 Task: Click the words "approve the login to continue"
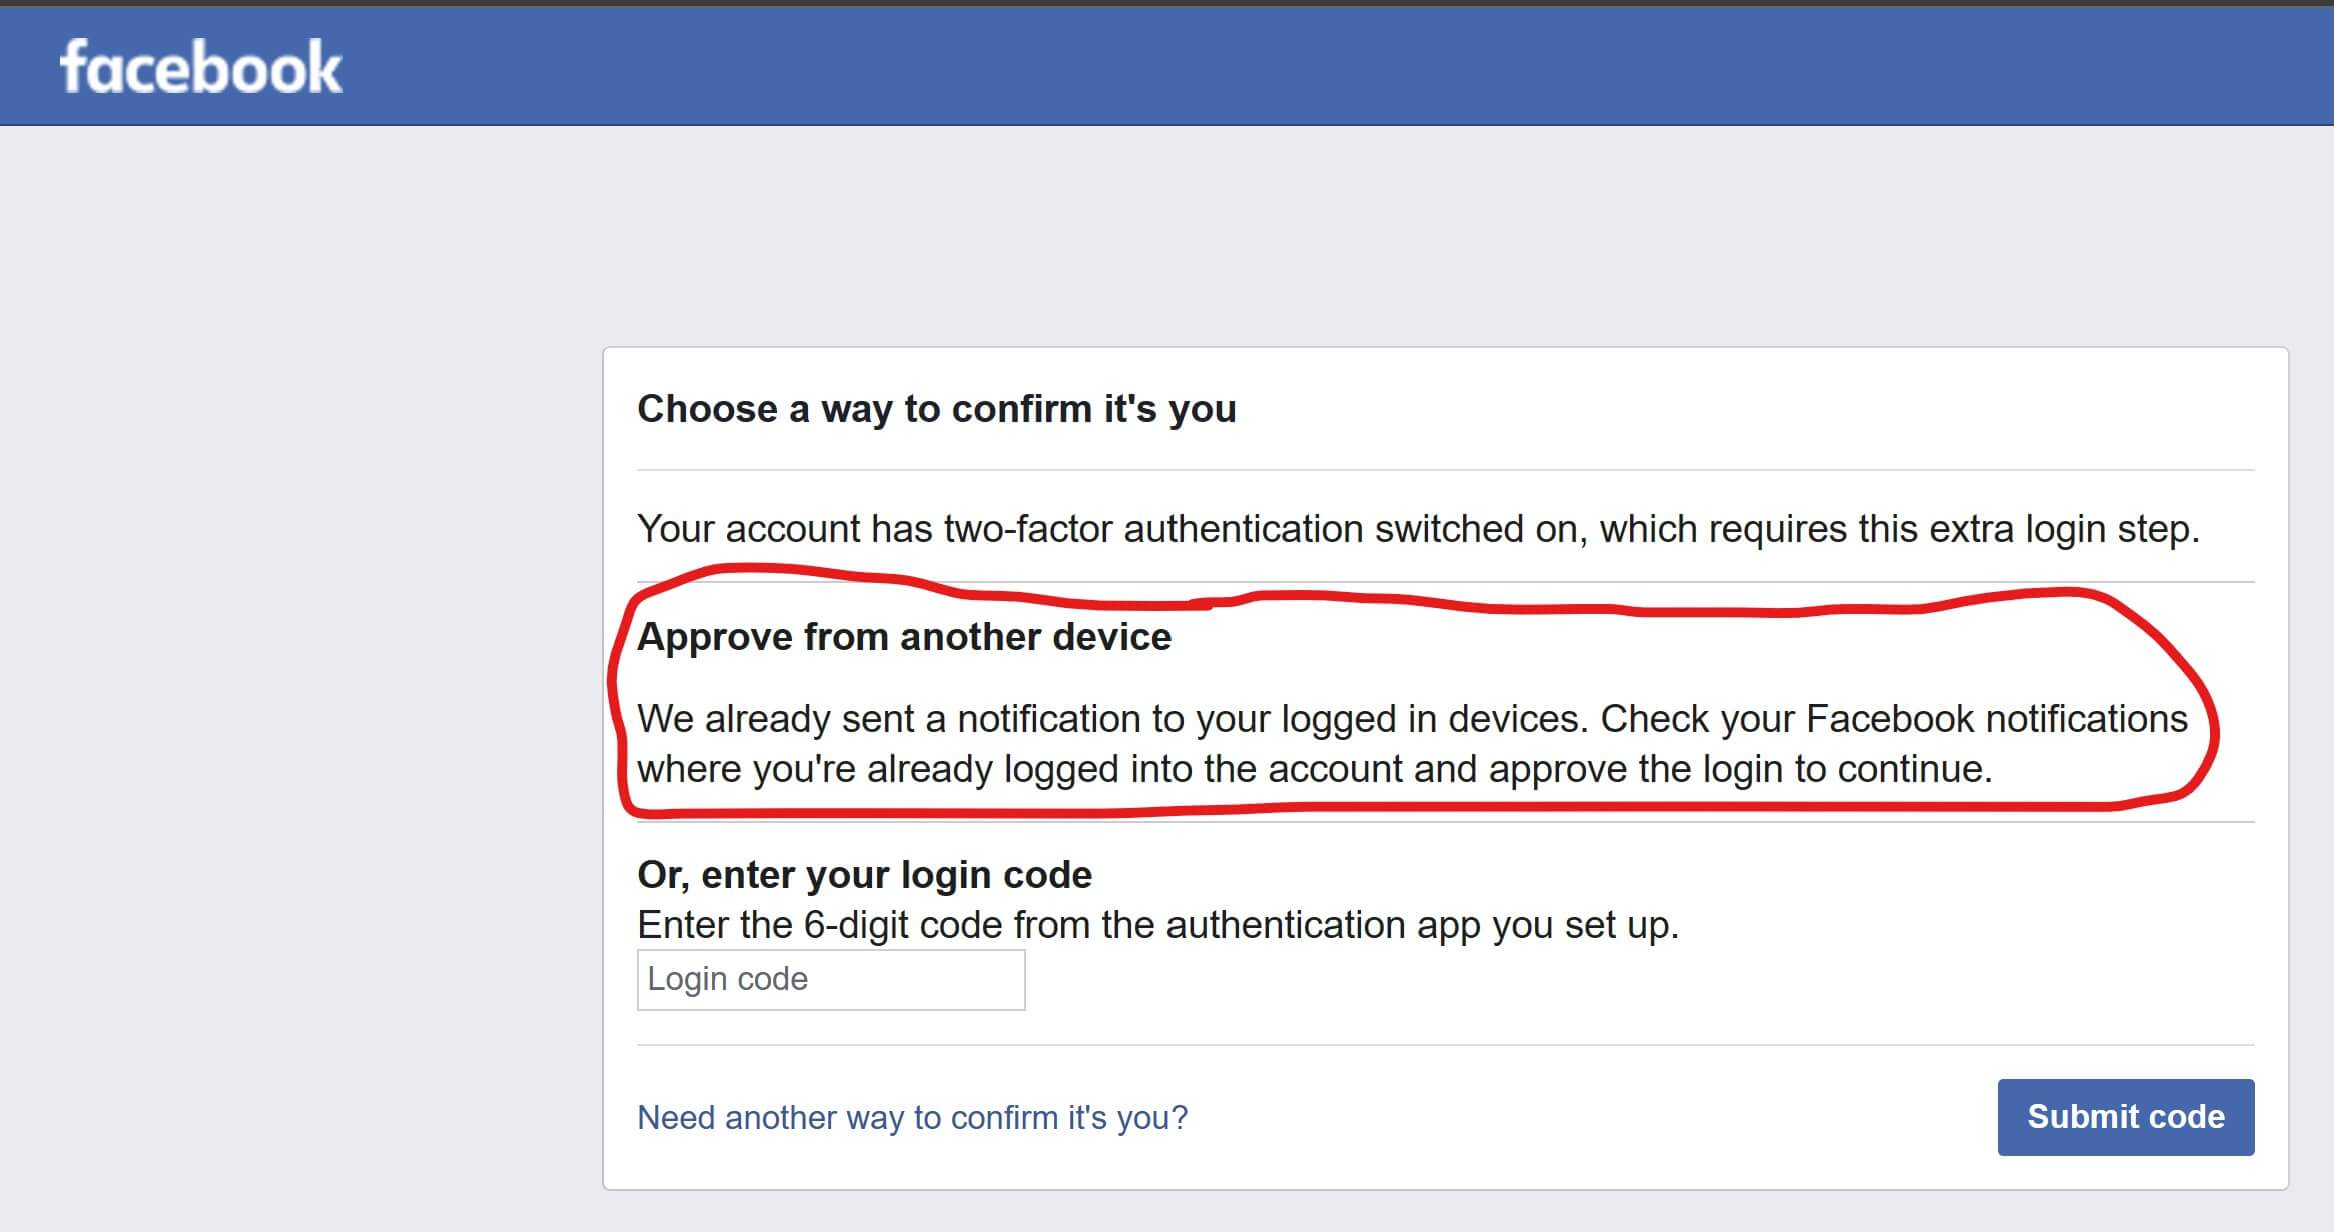click(x=1740, y=769)
